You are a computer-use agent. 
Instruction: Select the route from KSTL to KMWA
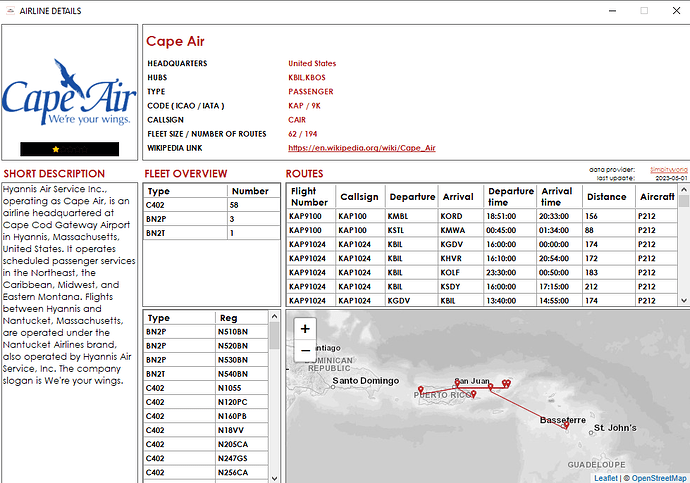point(482,230)
